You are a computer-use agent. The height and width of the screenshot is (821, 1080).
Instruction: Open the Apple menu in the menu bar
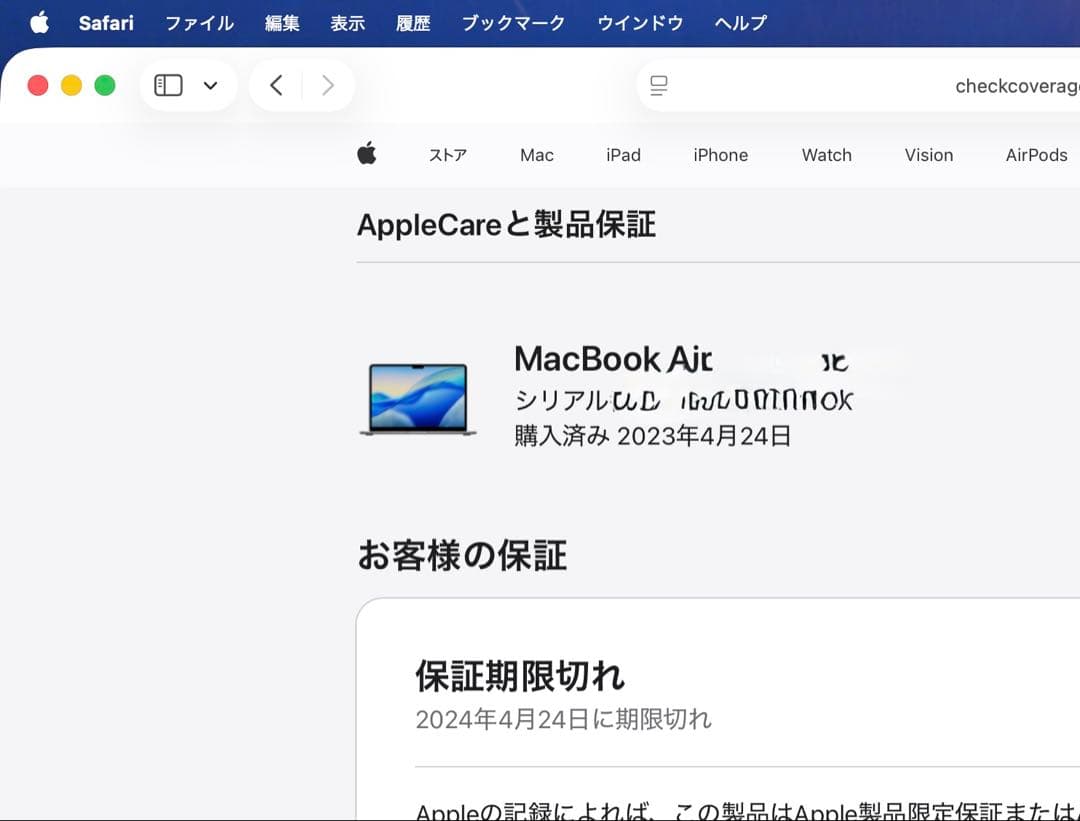[x=40, y=23]
